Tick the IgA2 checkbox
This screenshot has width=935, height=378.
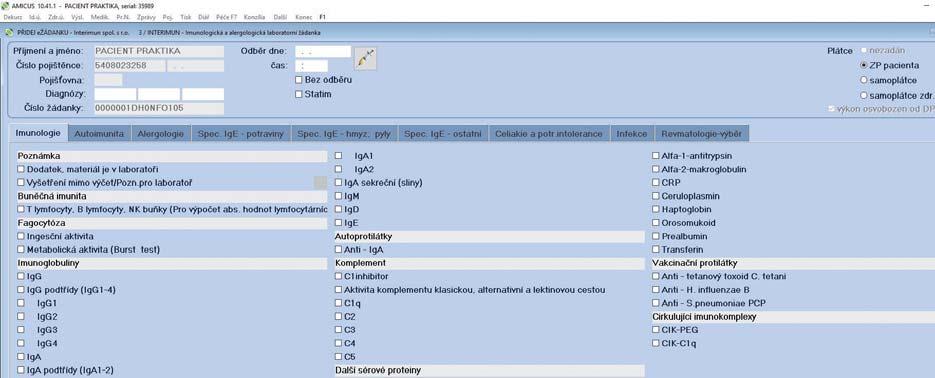[x=339, y=169]
